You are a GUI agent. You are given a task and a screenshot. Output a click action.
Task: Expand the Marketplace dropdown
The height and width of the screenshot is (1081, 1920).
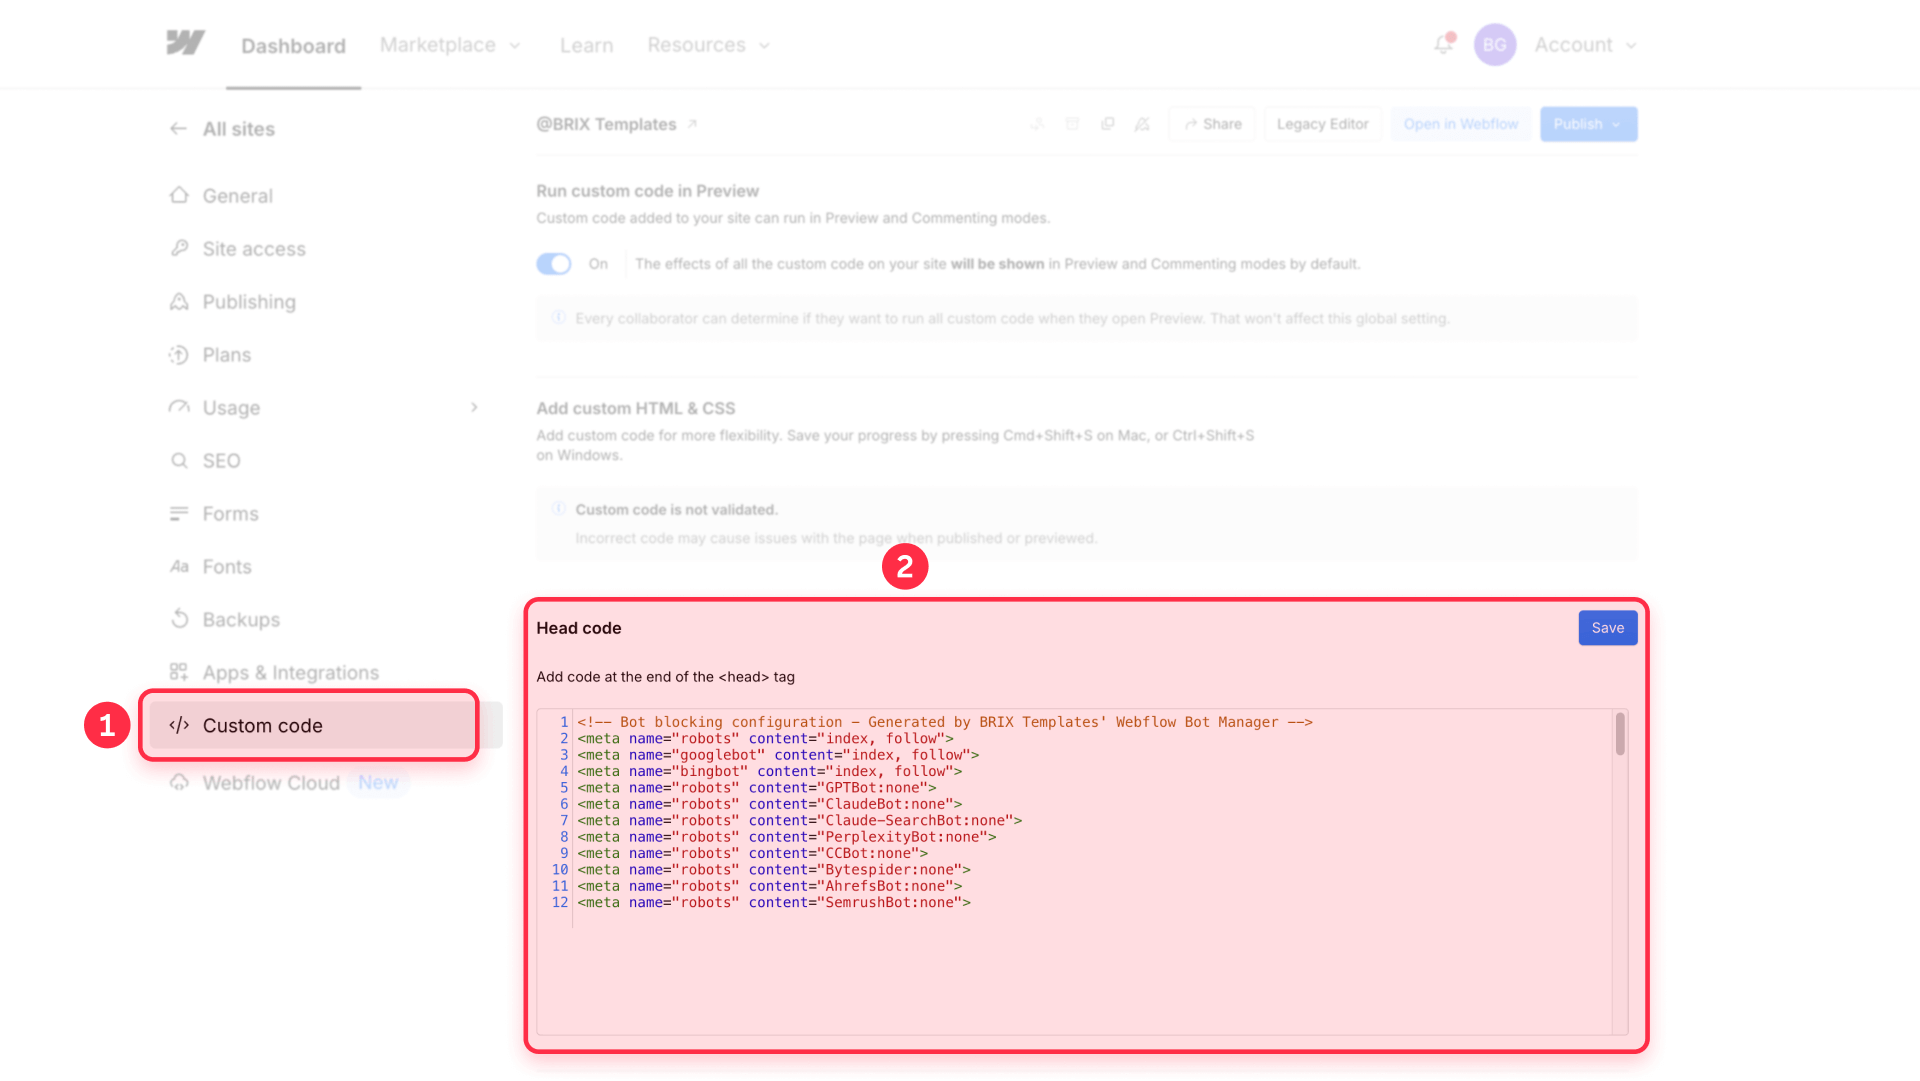(x=450, y=46)
